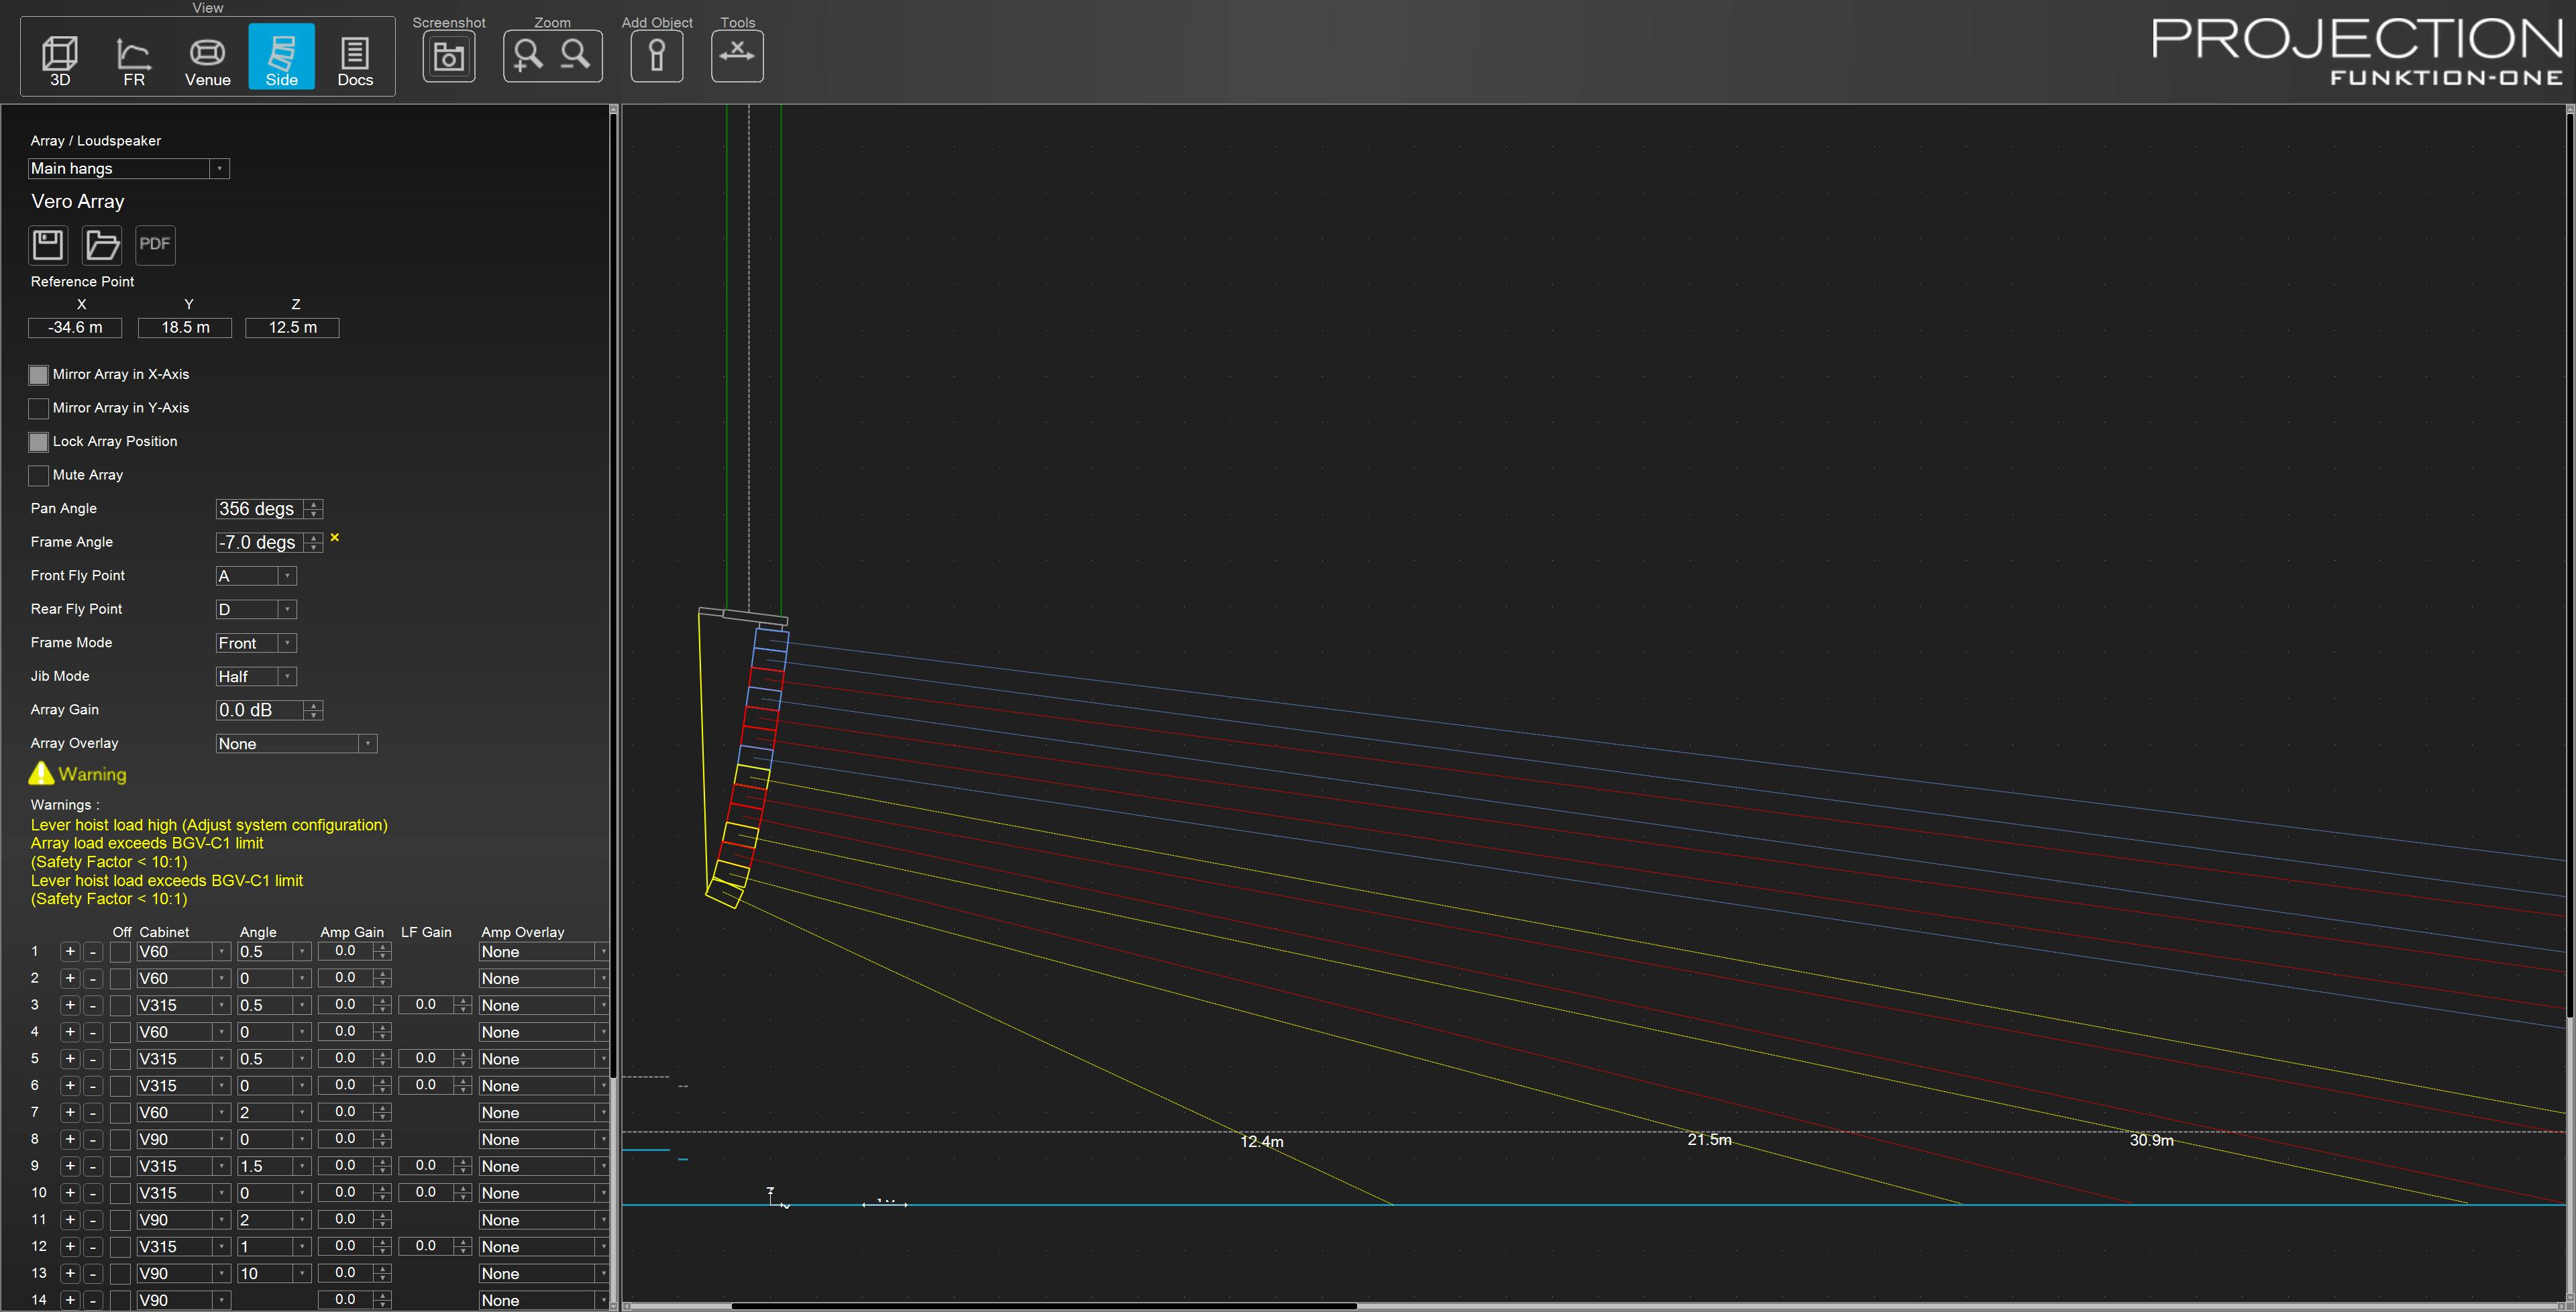The height and width of the screenshot is (1312, 2576).
Task: Open the Add Object tool
Action: click(x=656, y=55)
